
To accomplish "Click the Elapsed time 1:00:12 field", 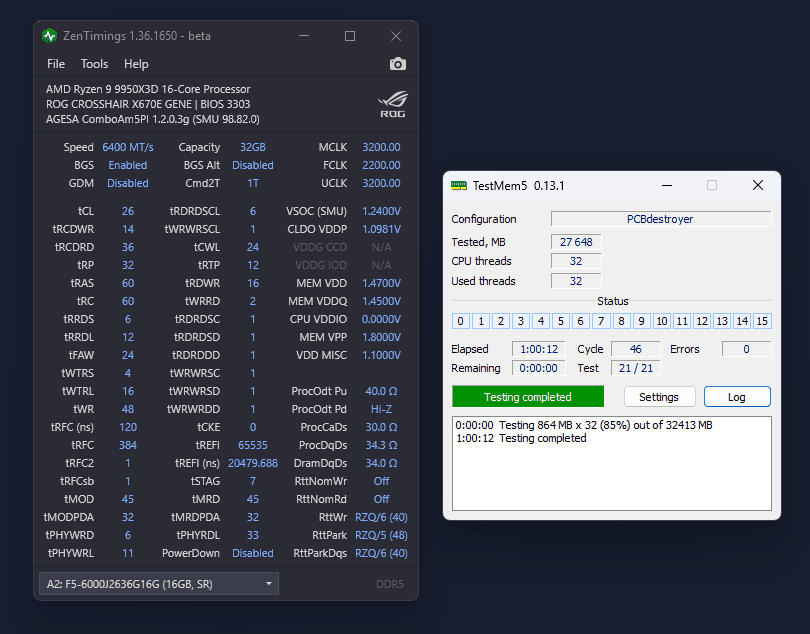I will [539, 349].
